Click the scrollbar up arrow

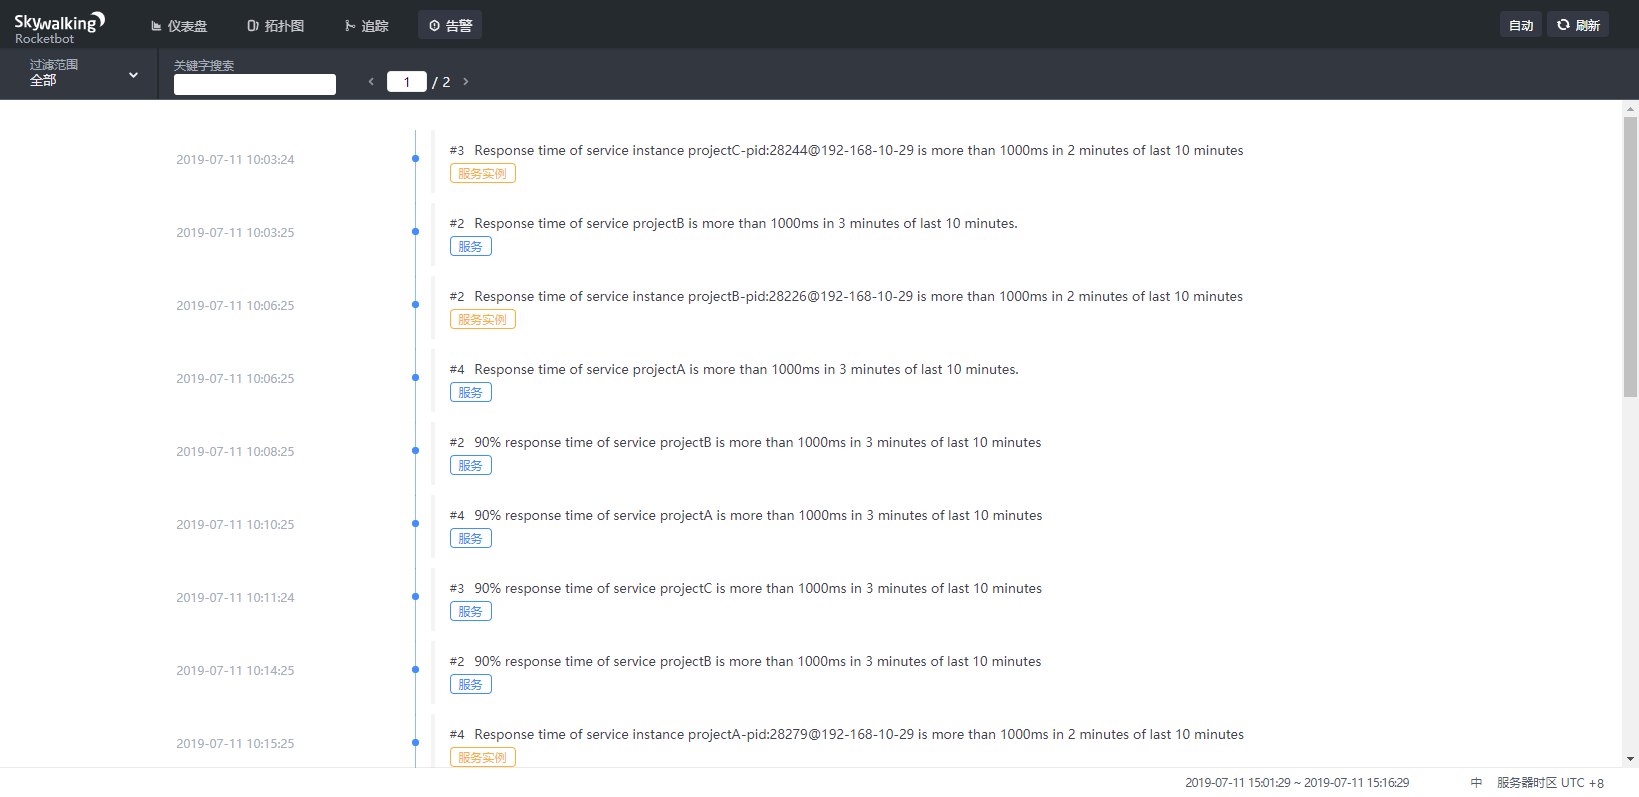(x=1630, y=108)
